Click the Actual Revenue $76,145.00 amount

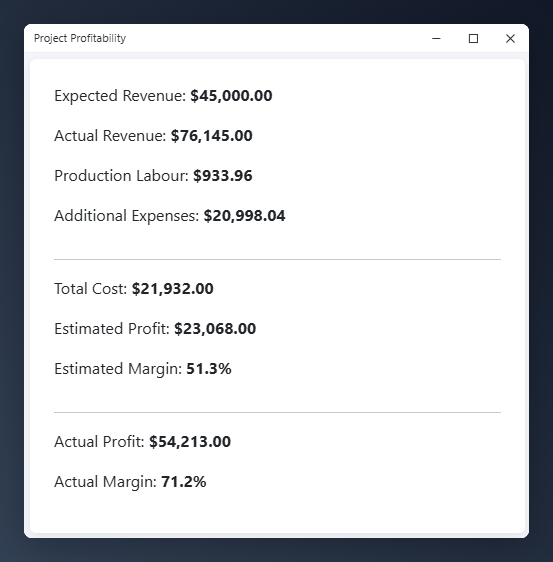(211, 136)
